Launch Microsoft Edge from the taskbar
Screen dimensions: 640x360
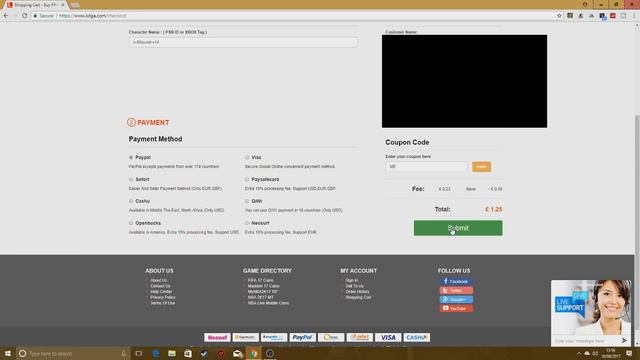click(156, 353)
